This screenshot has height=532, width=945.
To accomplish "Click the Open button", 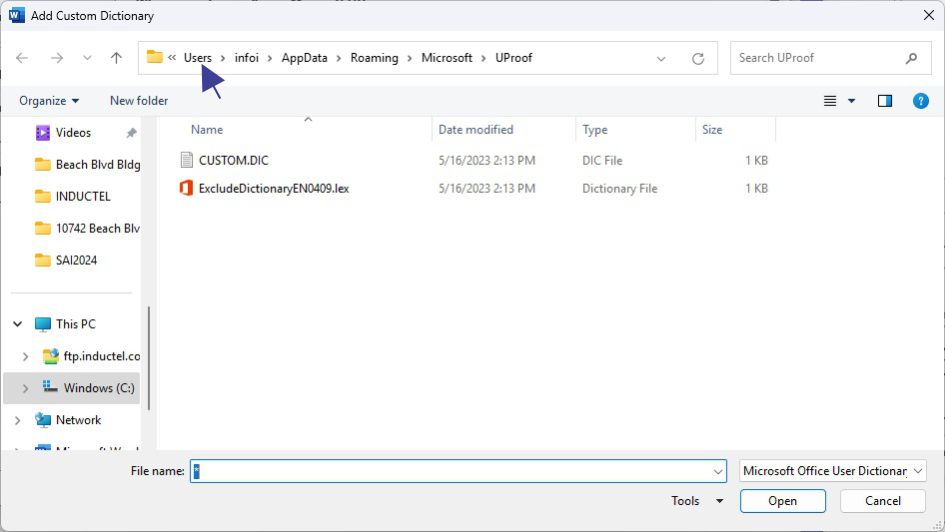I will 782,501.
